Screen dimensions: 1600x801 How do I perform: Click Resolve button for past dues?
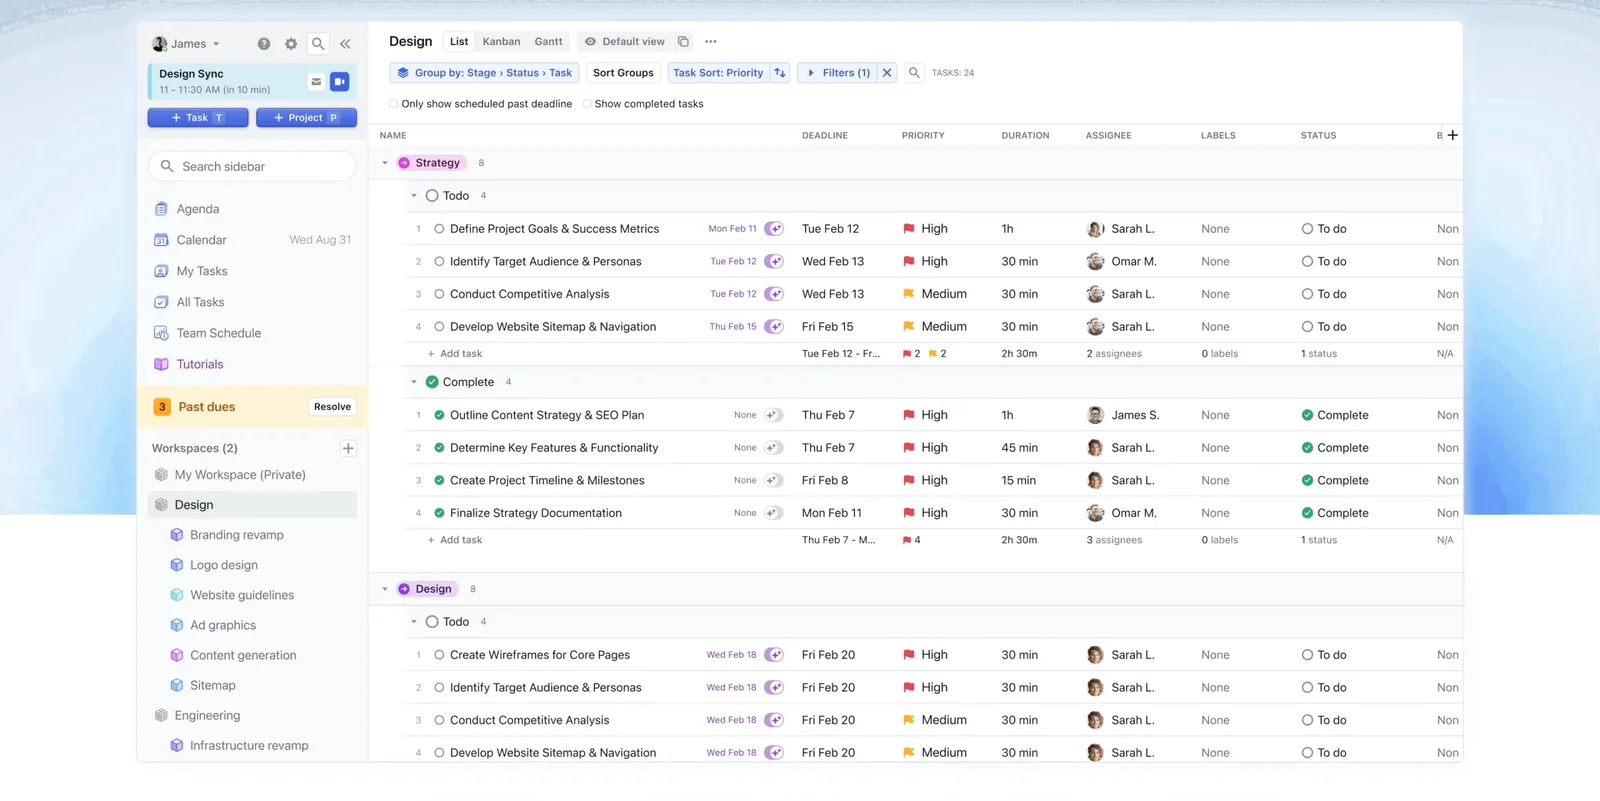[x=332, y=407]
